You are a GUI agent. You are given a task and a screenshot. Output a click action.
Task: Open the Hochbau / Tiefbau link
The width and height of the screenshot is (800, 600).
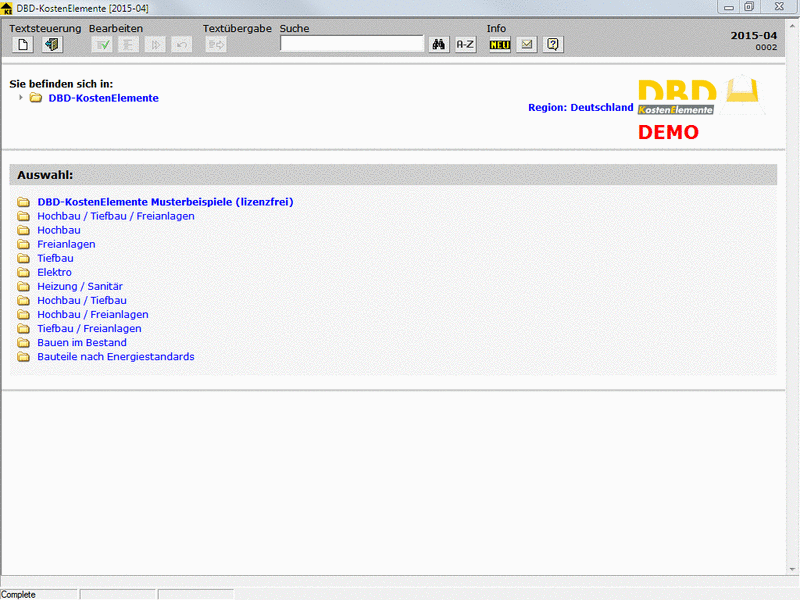pyautogui.click(x=82, y=301)
